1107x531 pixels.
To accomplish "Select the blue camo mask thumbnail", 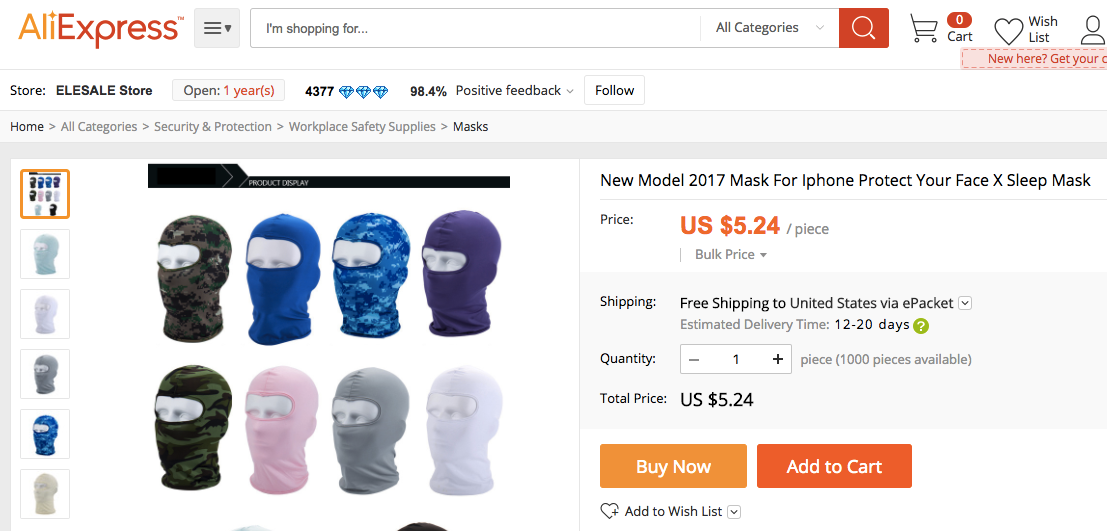I will click(x=45, y=434).
